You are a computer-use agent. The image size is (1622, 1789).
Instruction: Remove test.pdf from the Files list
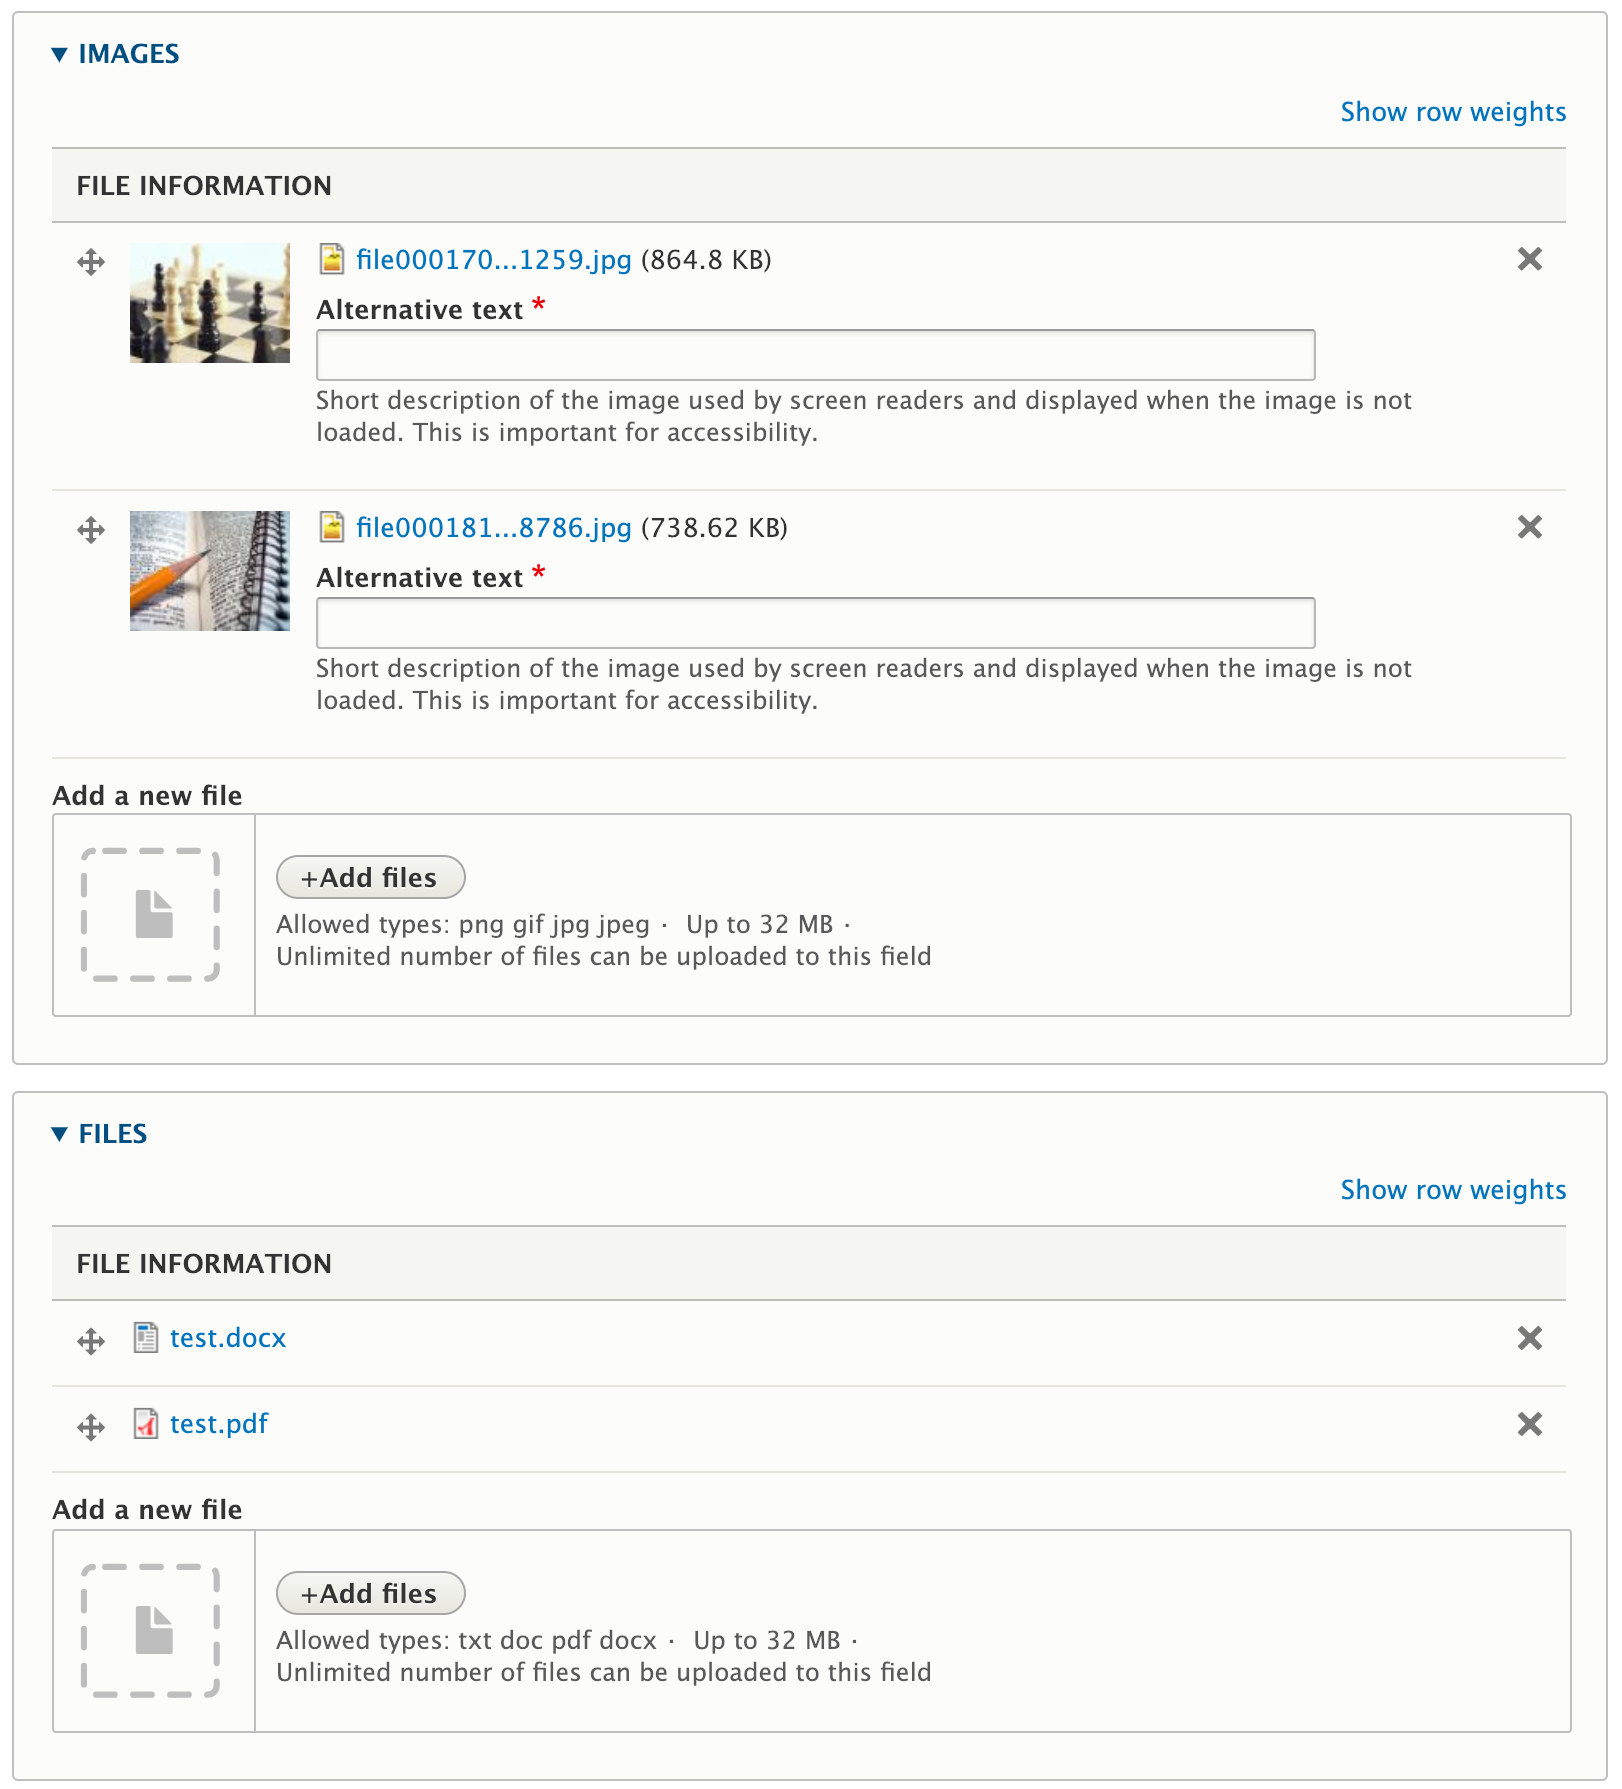tap(1528, 1423)
